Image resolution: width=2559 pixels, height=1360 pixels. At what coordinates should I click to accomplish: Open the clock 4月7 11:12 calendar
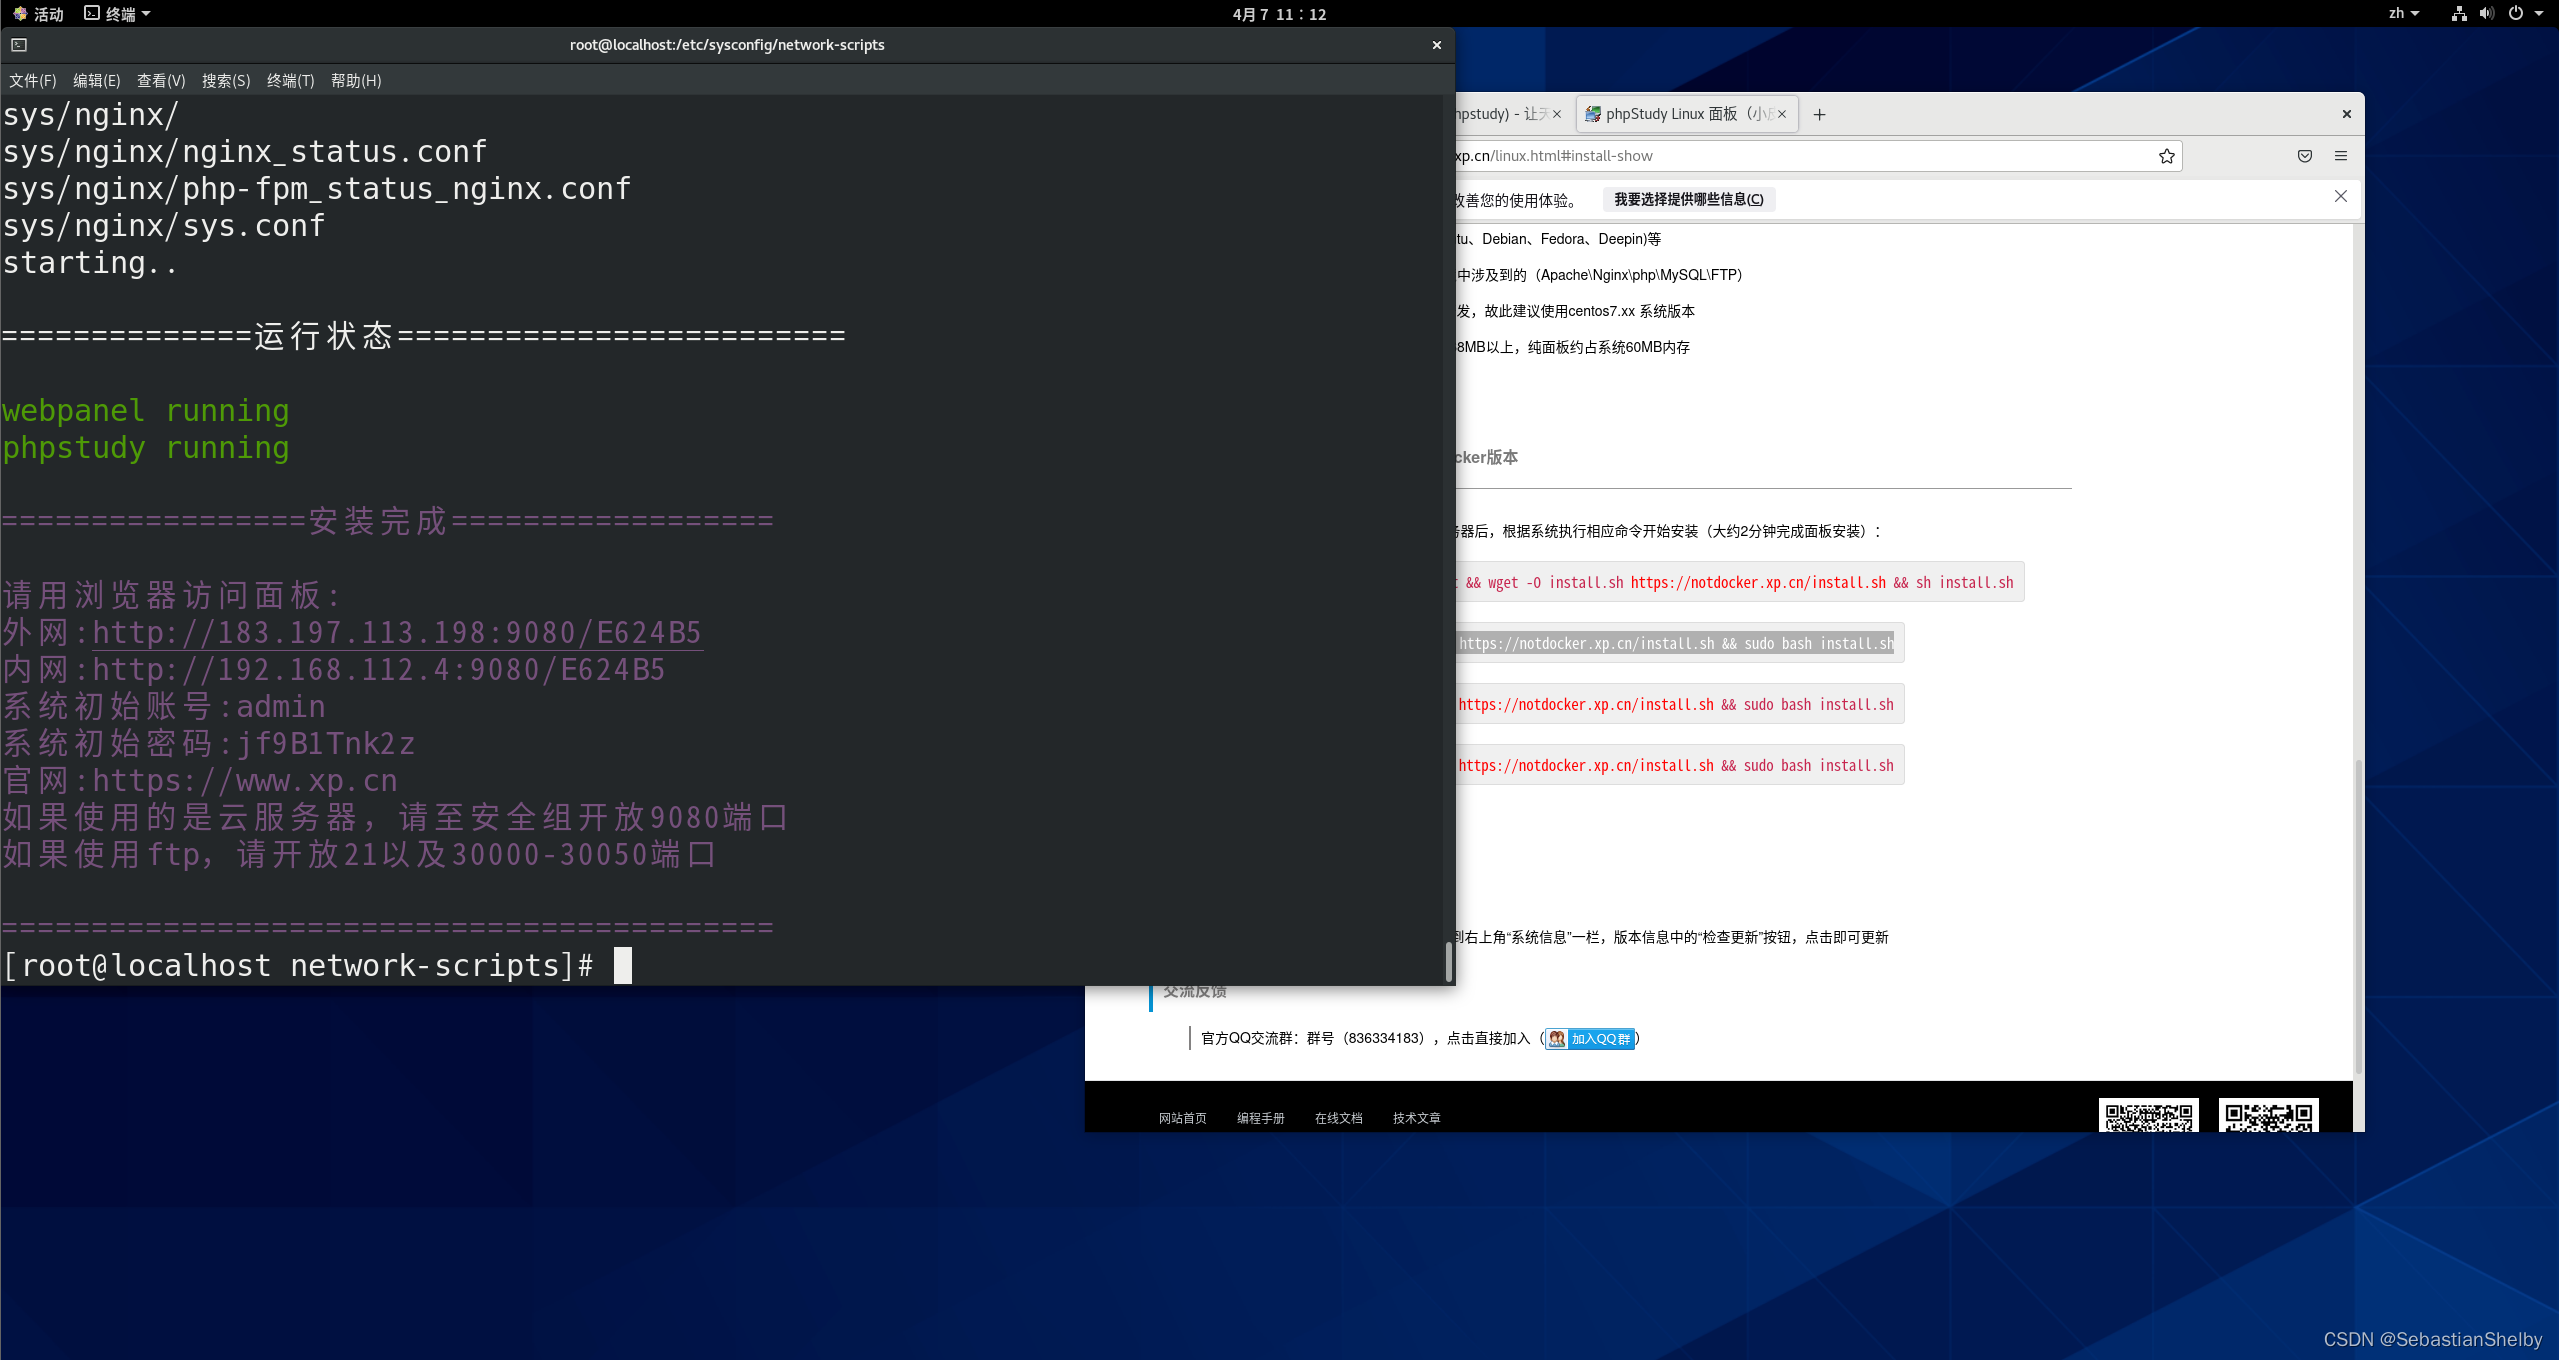pyautogui.click(x=1279, y=14)
